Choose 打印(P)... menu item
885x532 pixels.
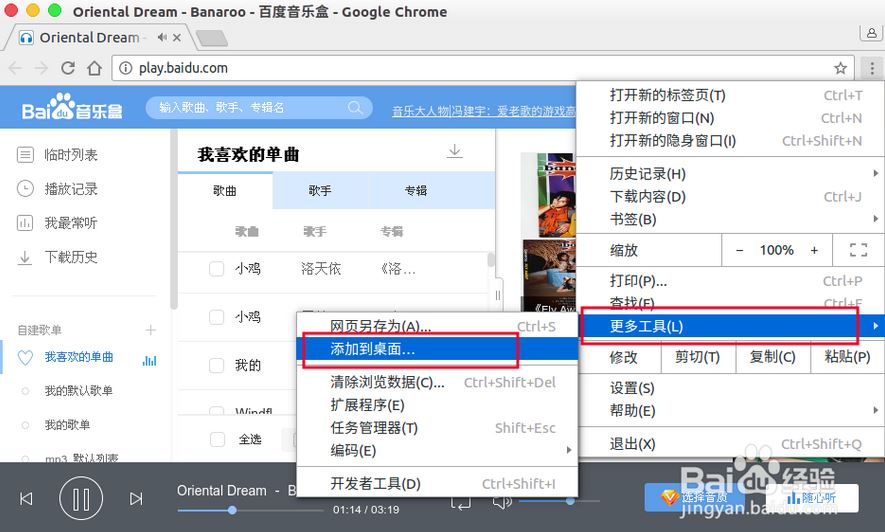(x=729, y=281)
